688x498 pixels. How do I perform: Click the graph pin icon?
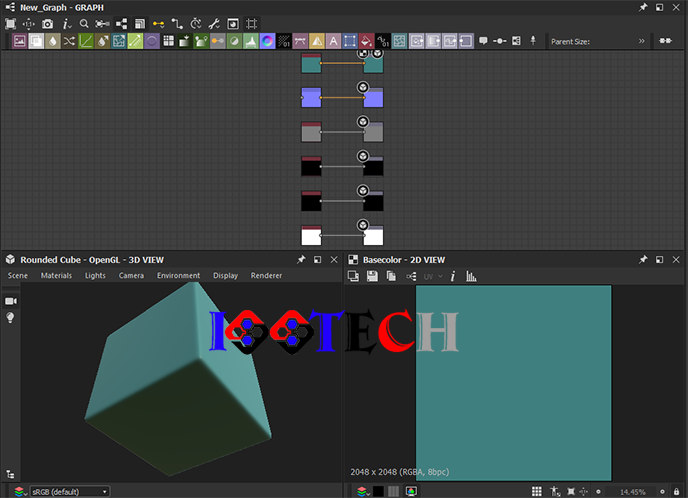point(533,41)
